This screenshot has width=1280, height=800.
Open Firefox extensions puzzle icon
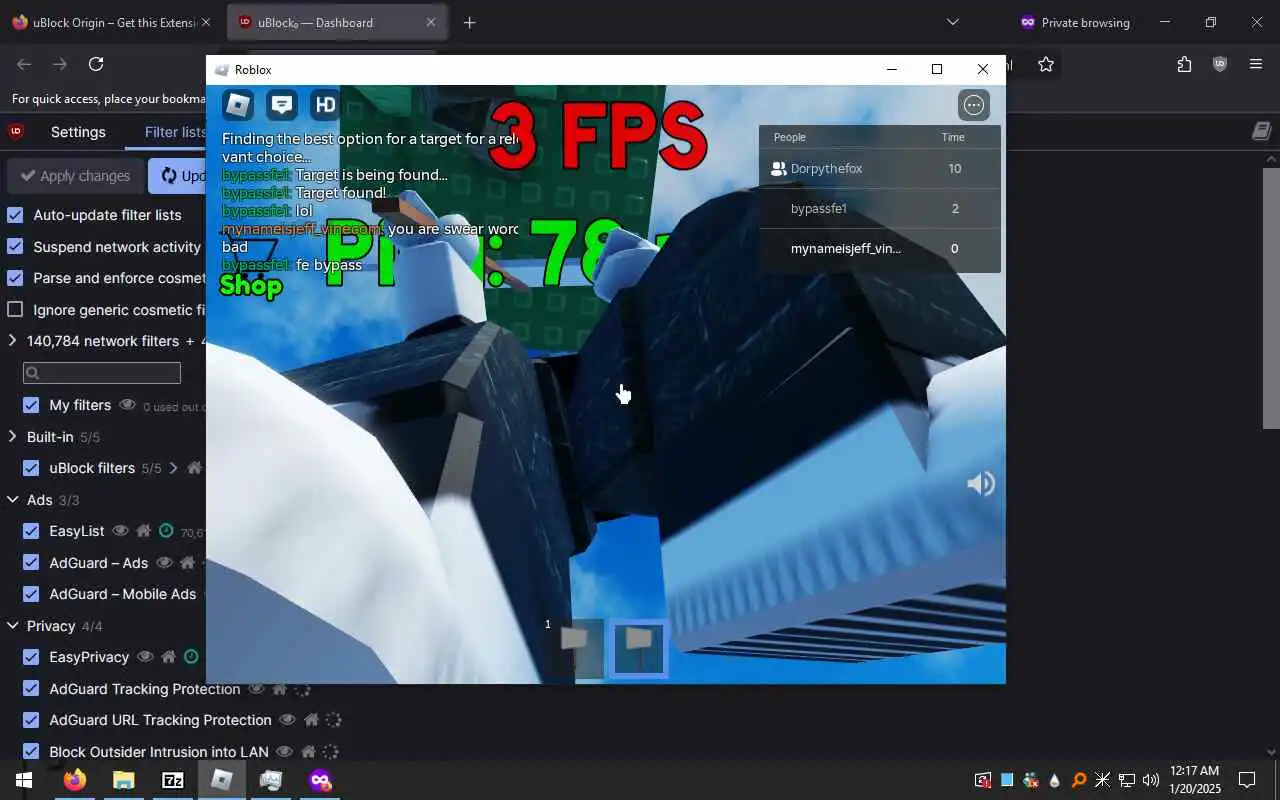pyautogui.click(x=1184, y=64)
